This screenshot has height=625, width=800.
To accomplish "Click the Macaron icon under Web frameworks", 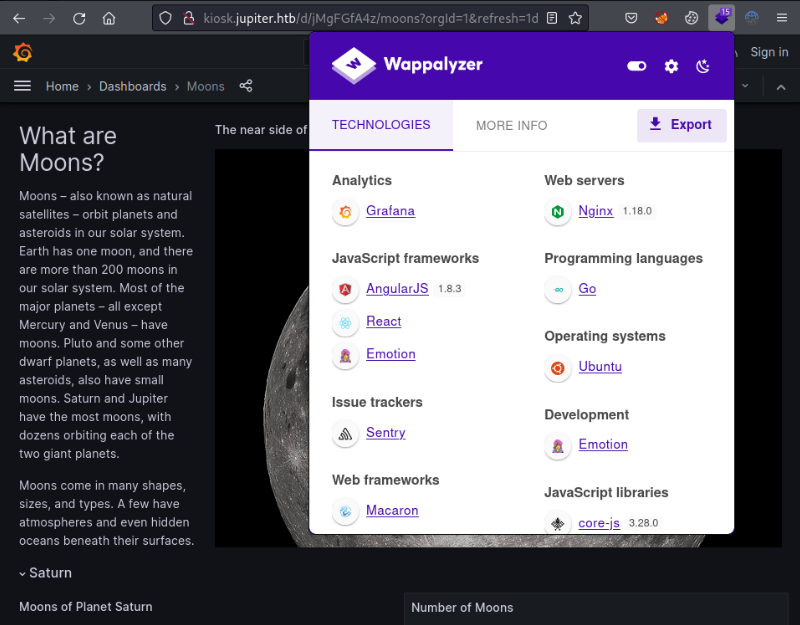I will pyautogui.click(x=345, y=511).
